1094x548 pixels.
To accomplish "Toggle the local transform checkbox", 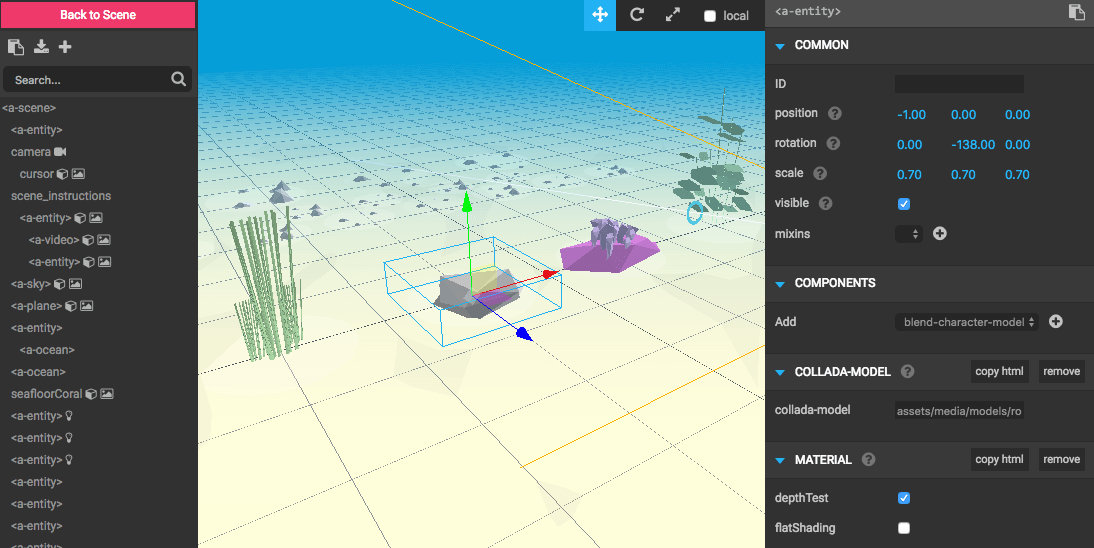I will point(710,16).
